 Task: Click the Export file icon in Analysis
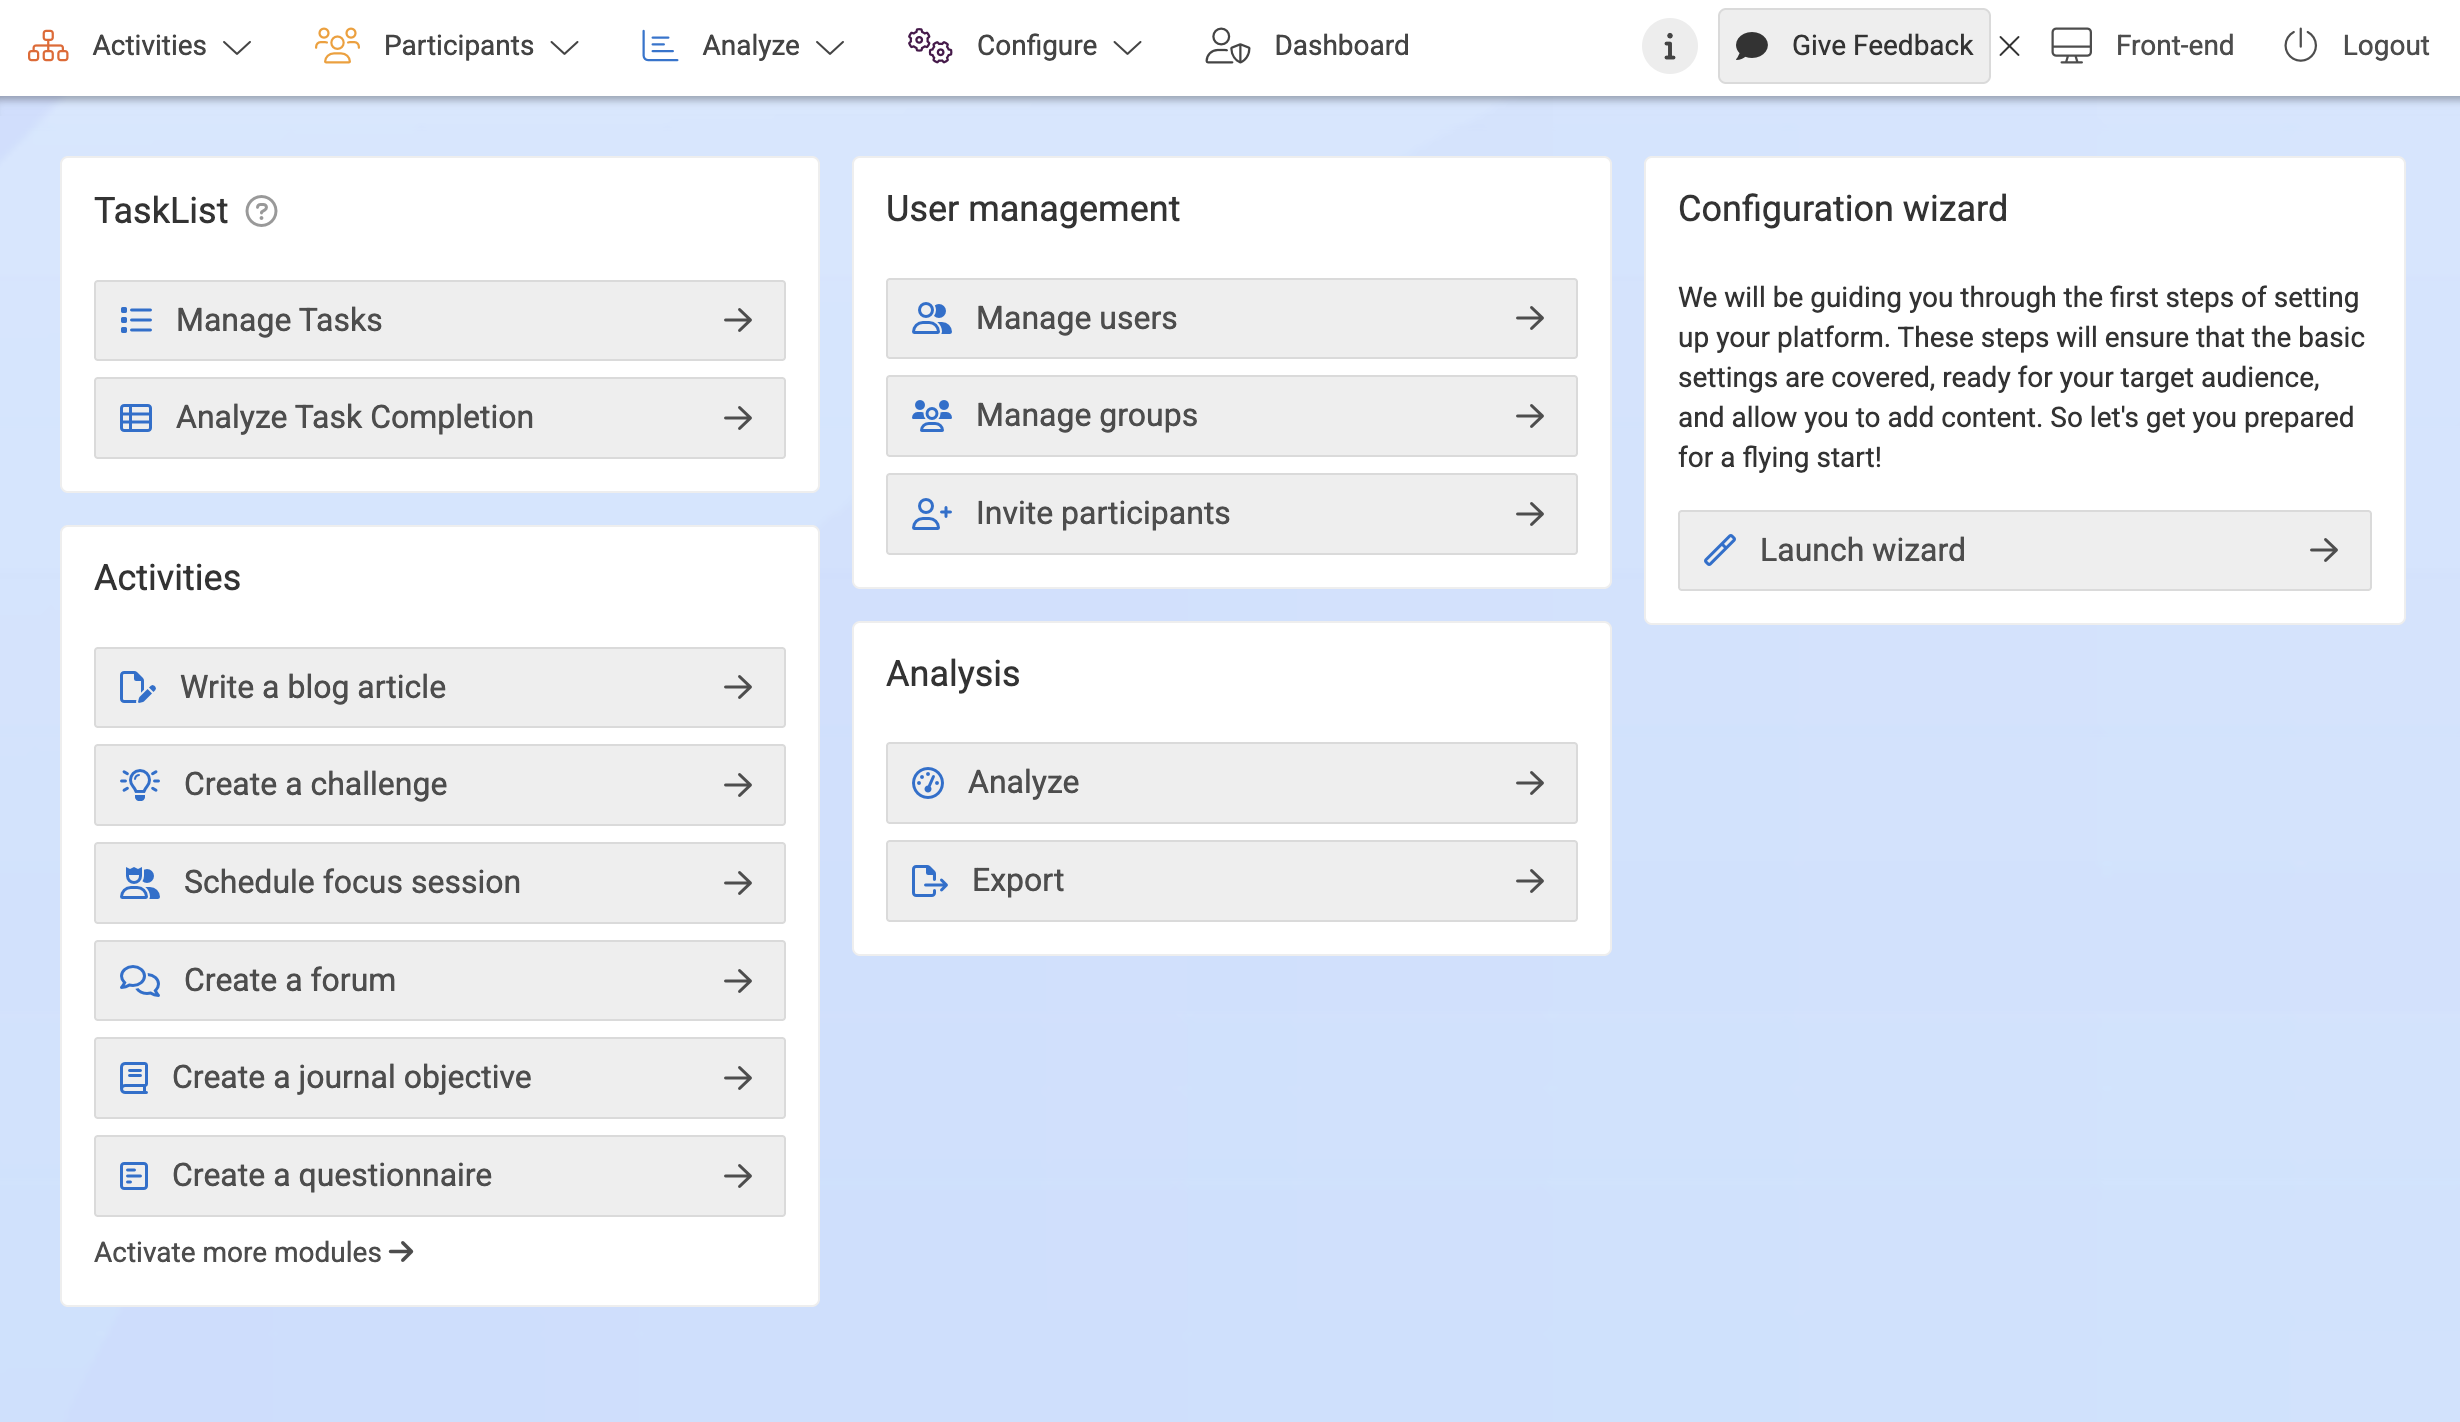[929, 881]
